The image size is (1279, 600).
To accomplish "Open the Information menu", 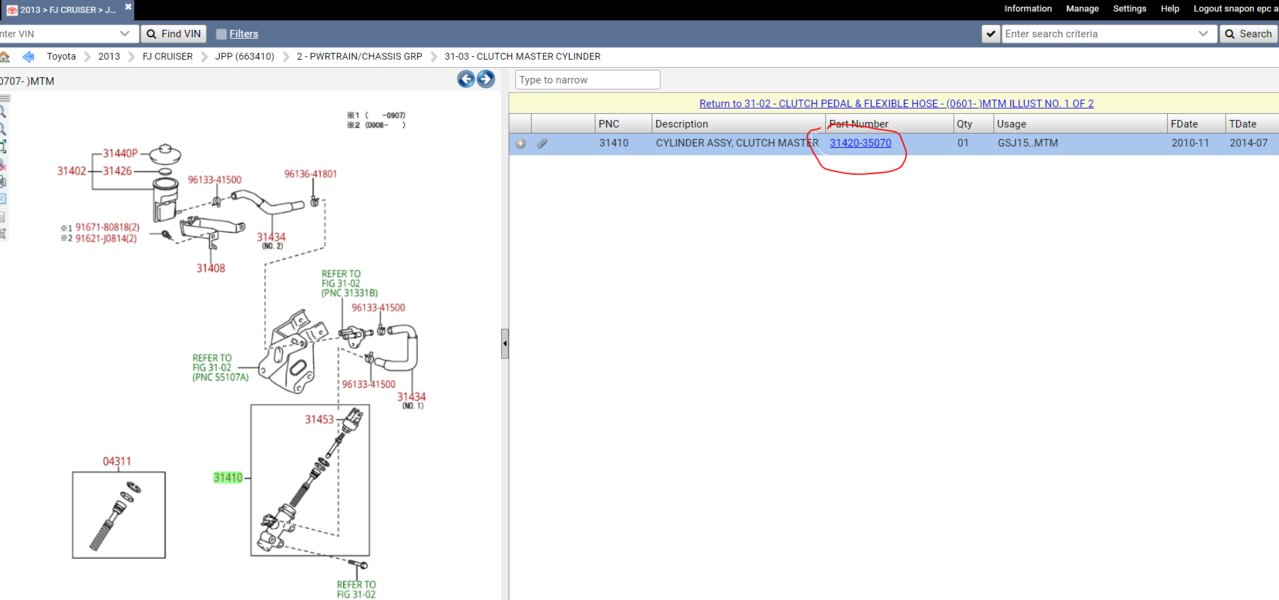I will click(1028, 8).
